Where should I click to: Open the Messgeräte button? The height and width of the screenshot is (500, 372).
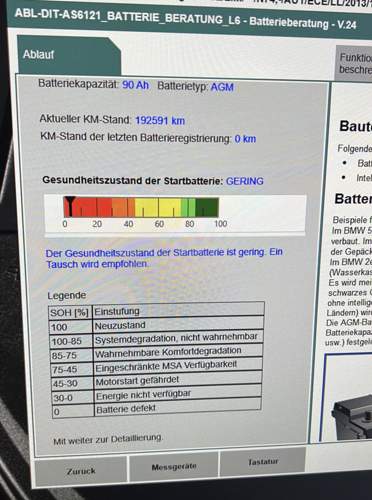174,467
